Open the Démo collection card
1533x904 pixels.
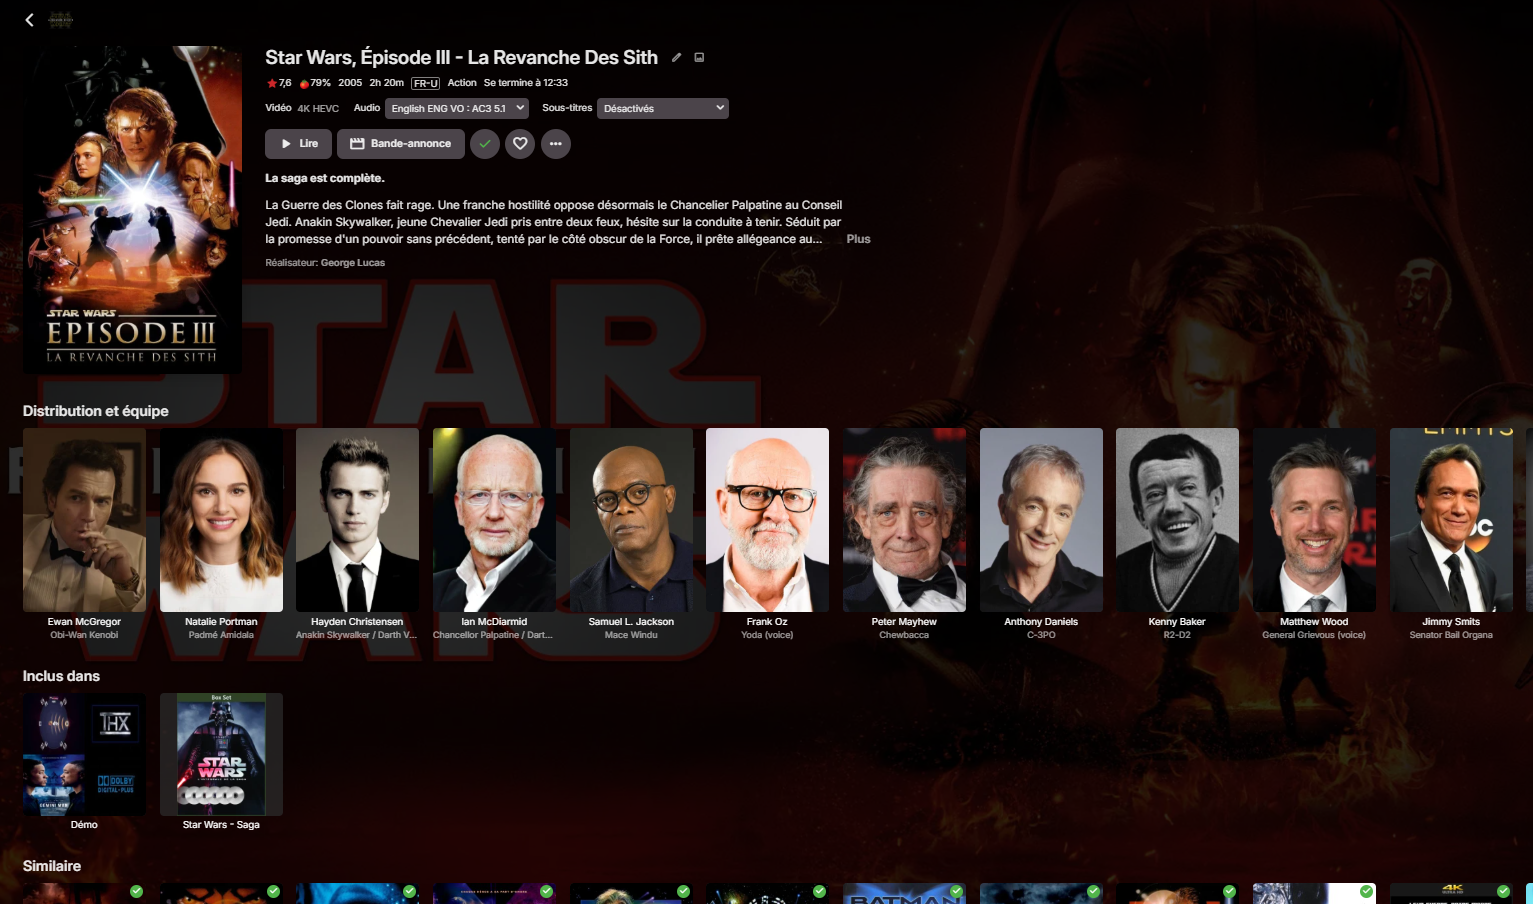click(x=84, y=762)
